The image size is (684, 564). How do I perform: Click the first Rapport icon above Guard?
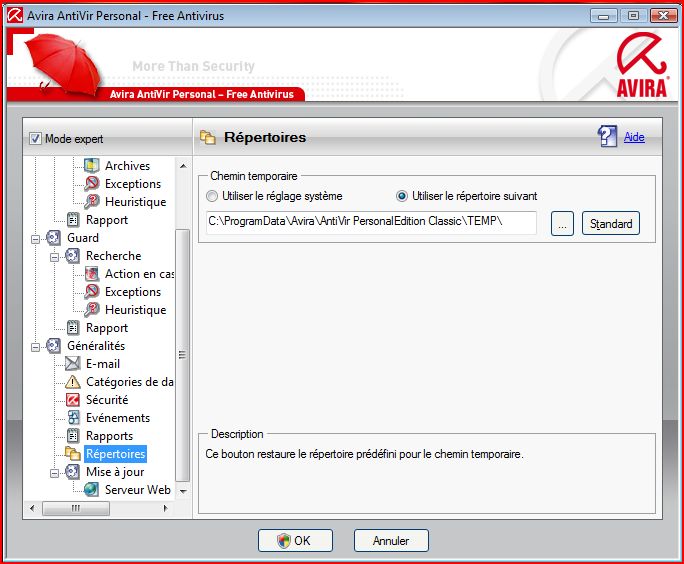click(73, 219)
